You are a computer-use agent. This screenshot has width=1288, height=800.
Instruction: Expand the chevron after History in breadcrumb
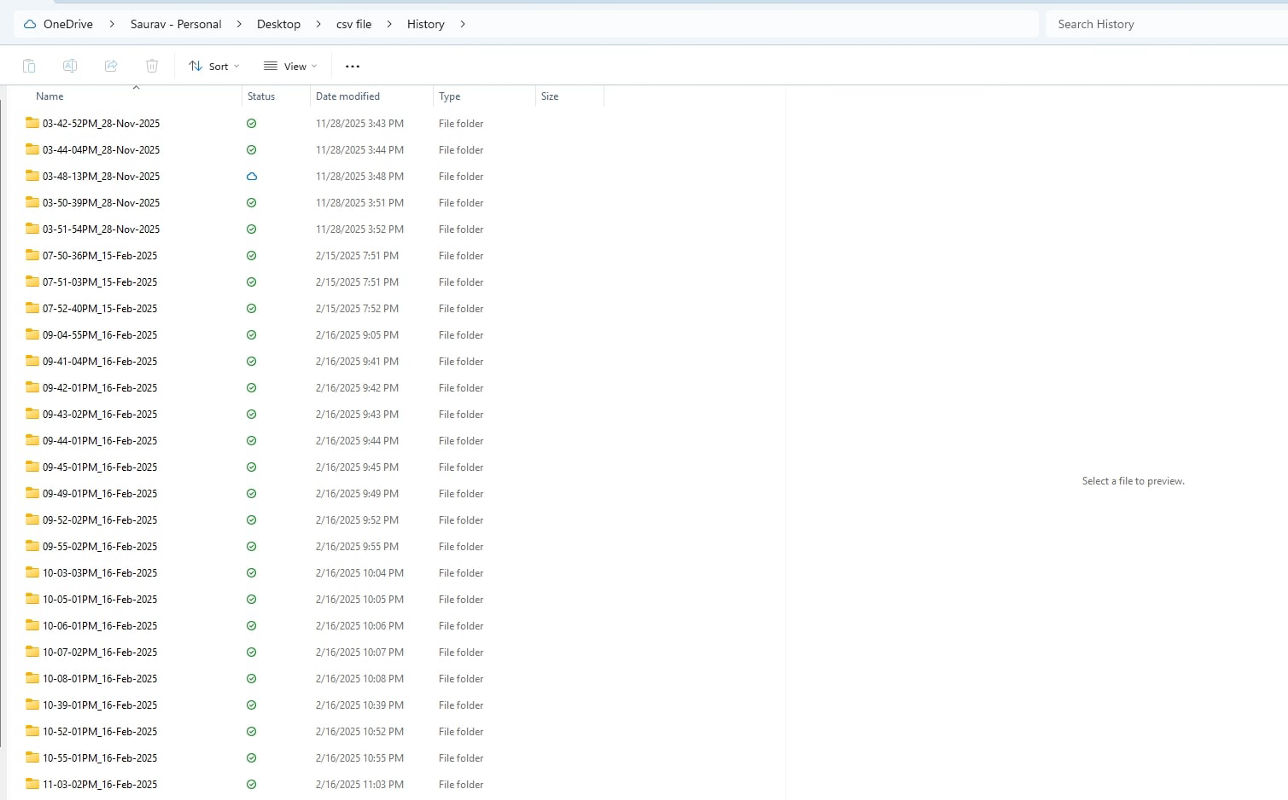tap(462, 24)
